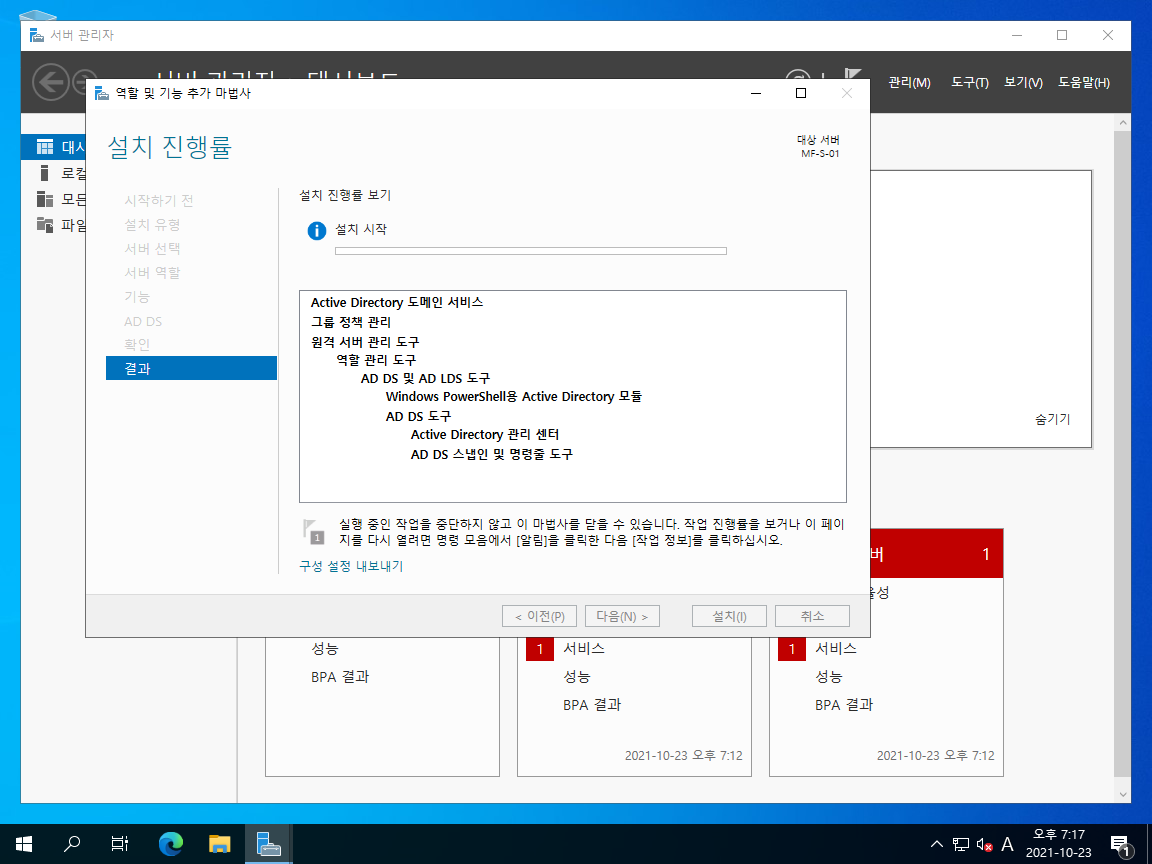Click the 설치(I) button
The width and height of the screenshot is (1152, 864).
pyautogui.click(x=730, y=616)
